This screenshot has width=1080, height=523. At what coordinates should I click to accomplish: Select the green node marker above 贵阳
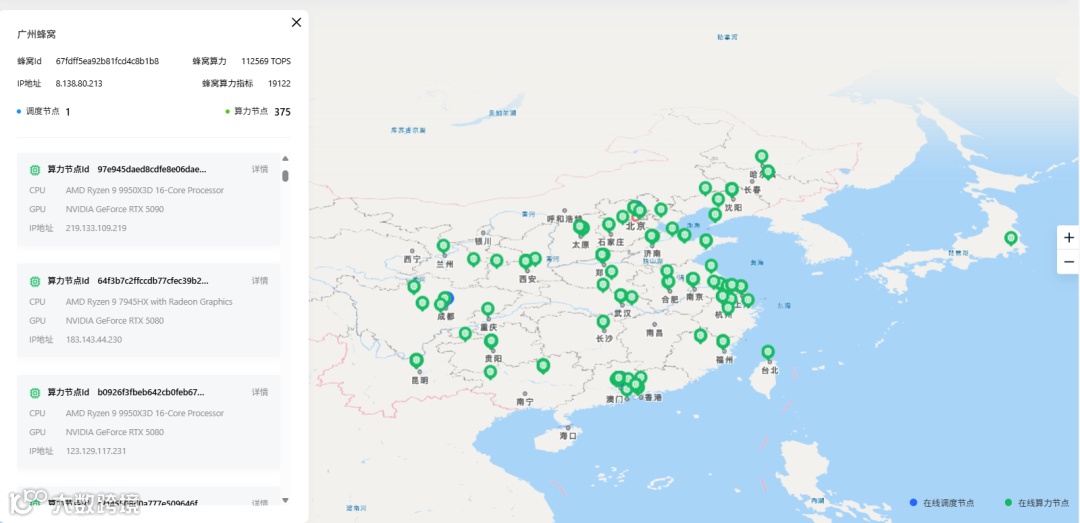(x=491, y=341)
